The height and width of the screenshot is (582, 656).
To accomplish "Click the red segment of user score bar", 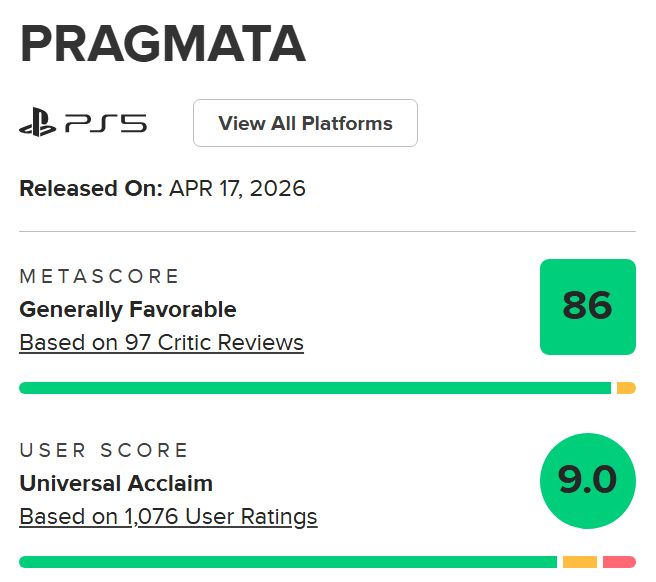I will [619, 562].
